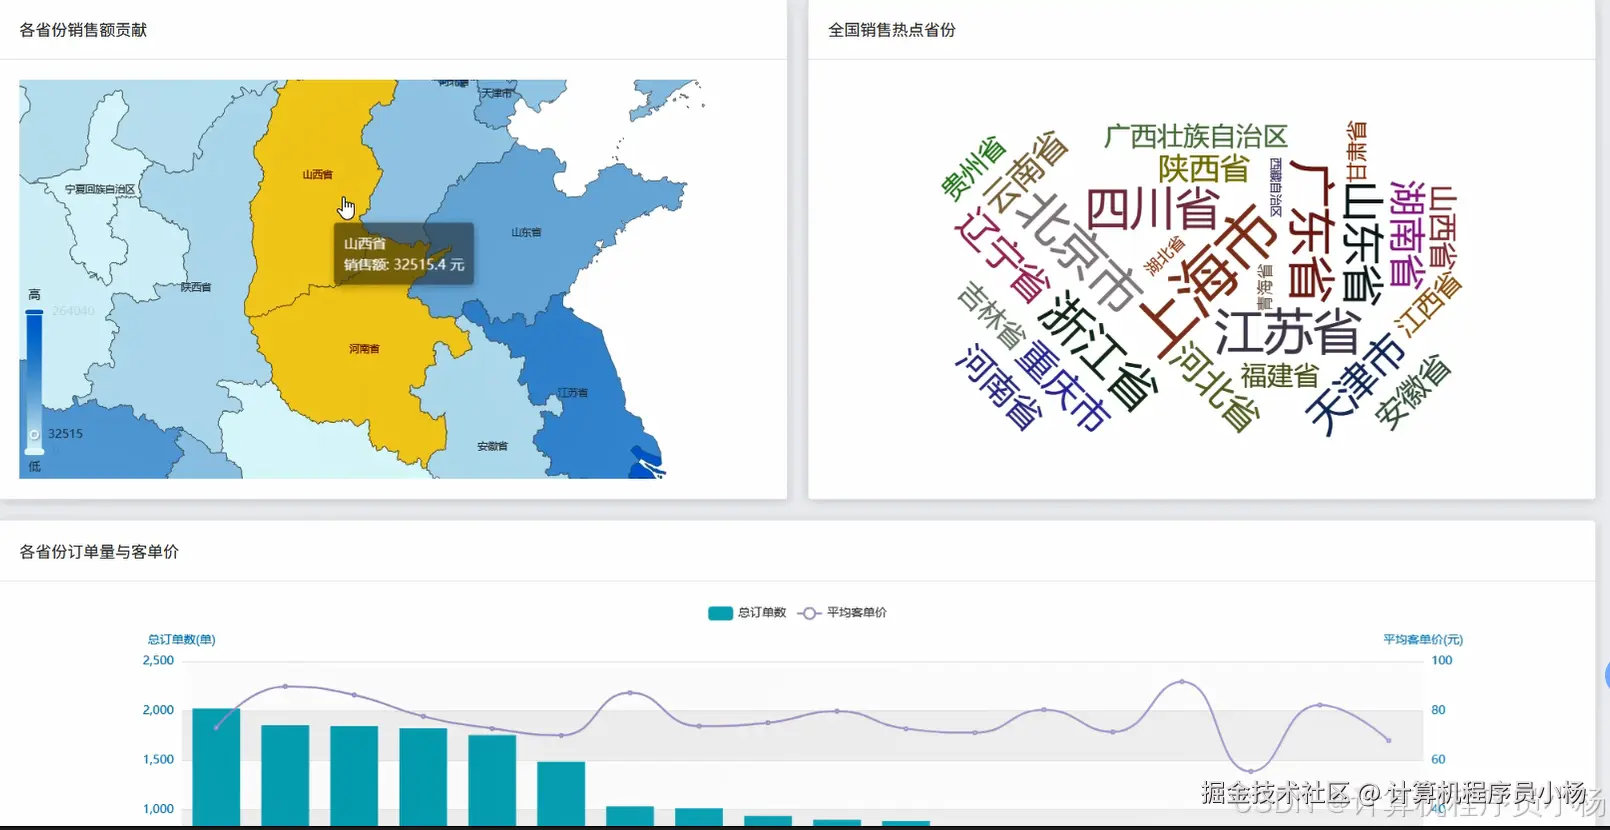Select the upper handle of the map value slider
Viewport: 1610px width, 830px height.
tap(34, 313)
